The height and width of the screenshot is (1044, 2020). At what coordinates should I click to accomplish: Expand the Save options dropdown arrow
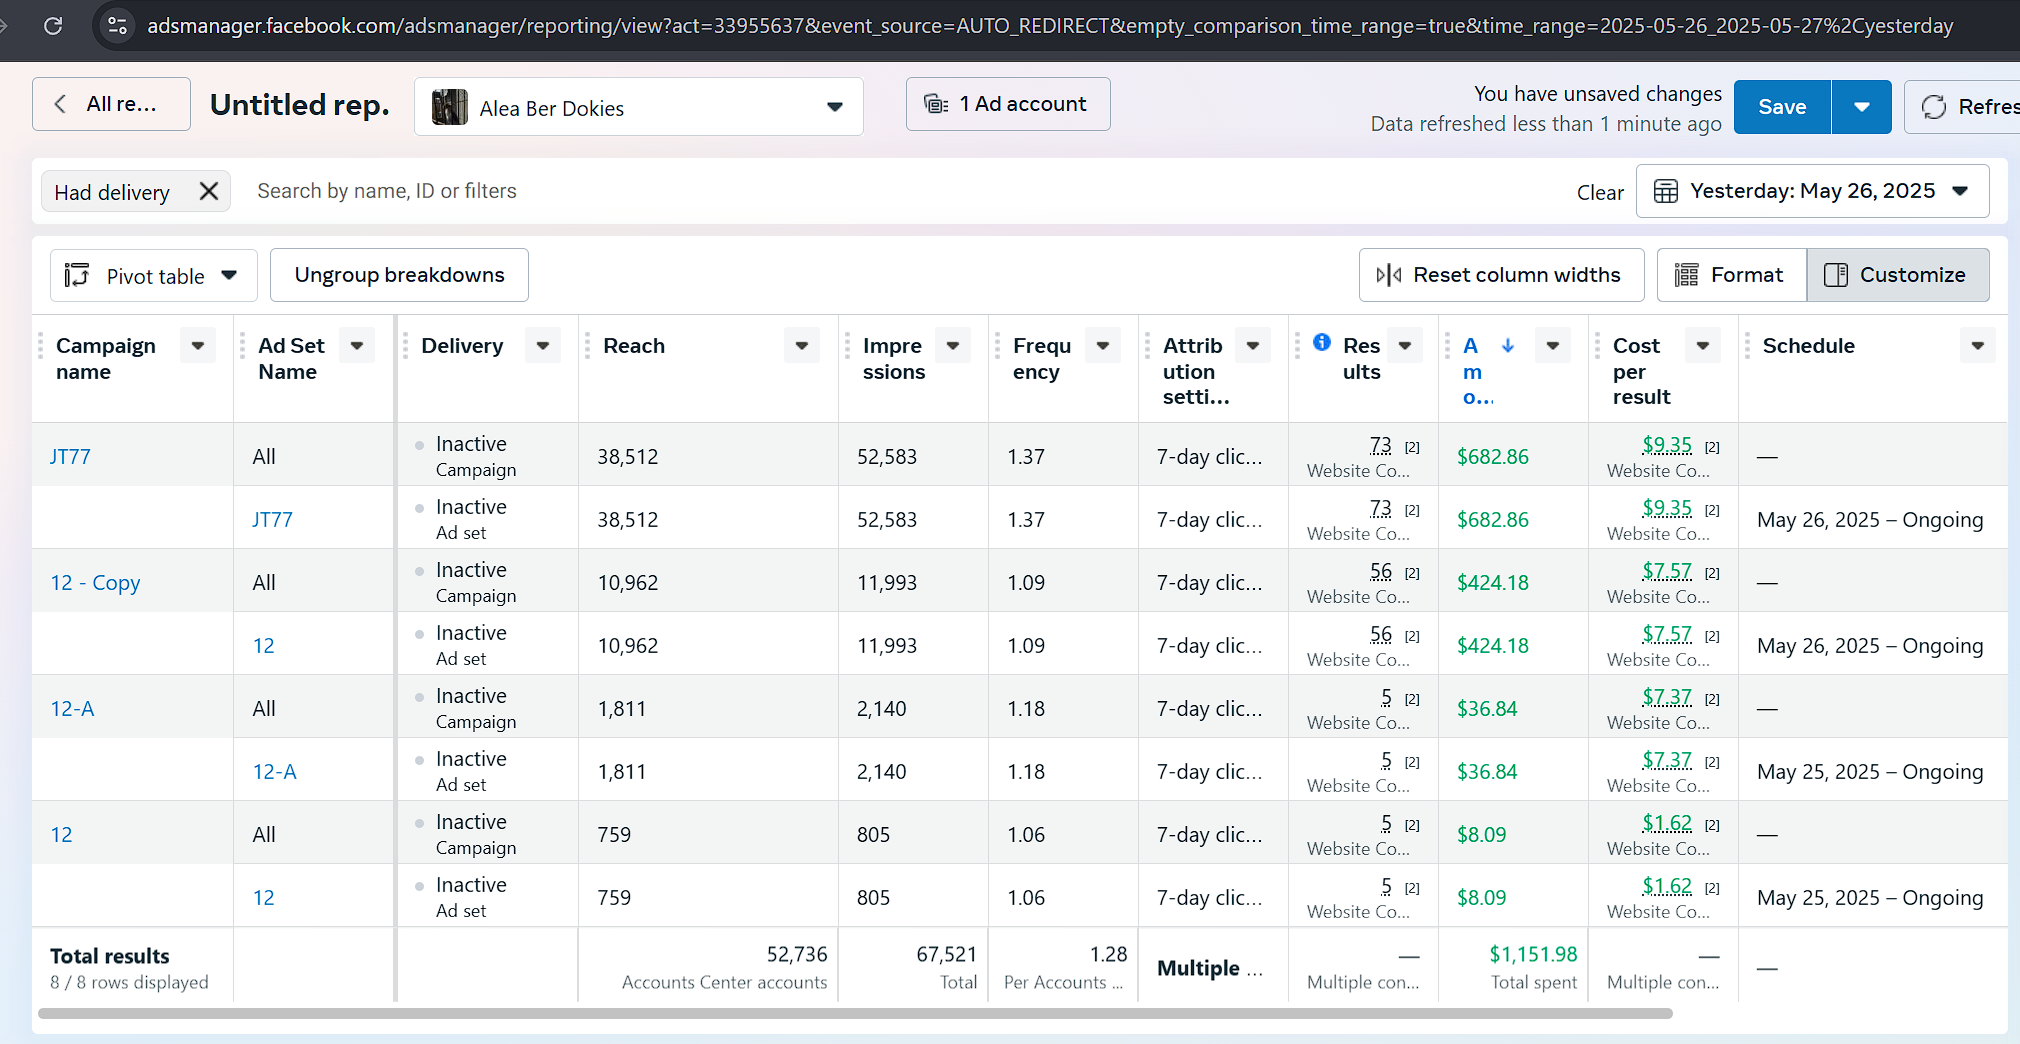coord(1861,107)
